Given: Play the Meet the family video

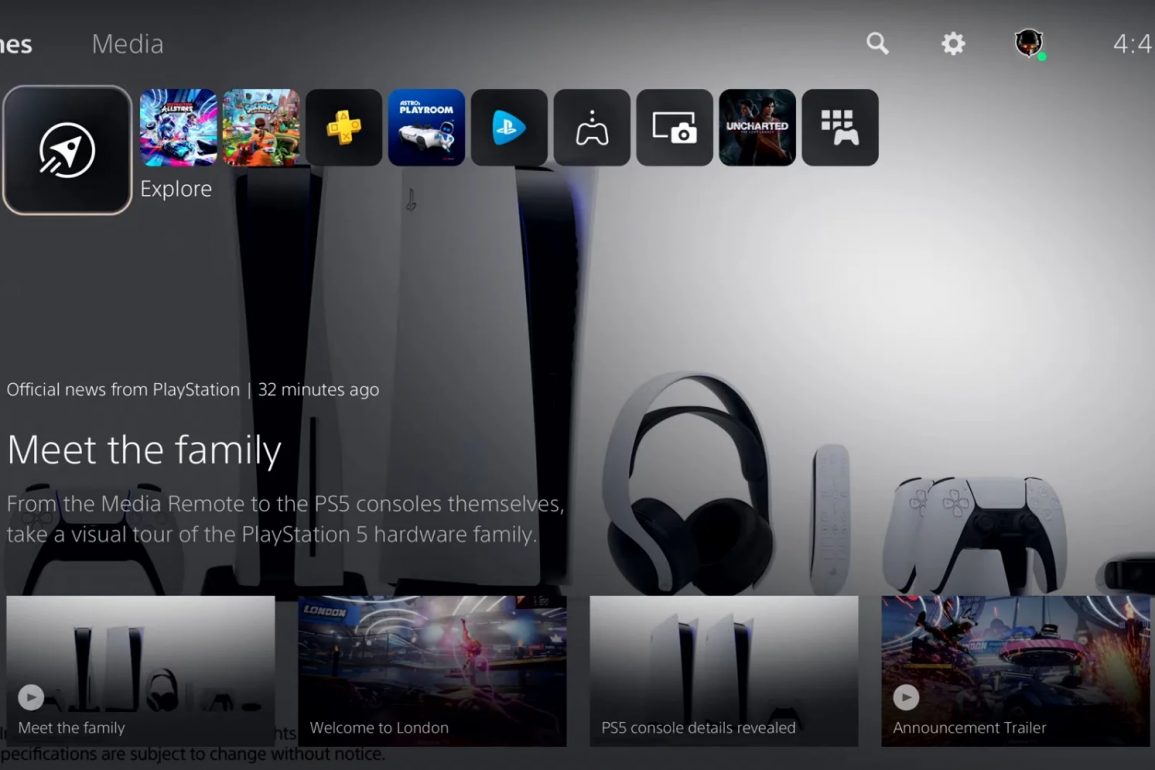Looking at the screenshot, I should tap(141, 671).
